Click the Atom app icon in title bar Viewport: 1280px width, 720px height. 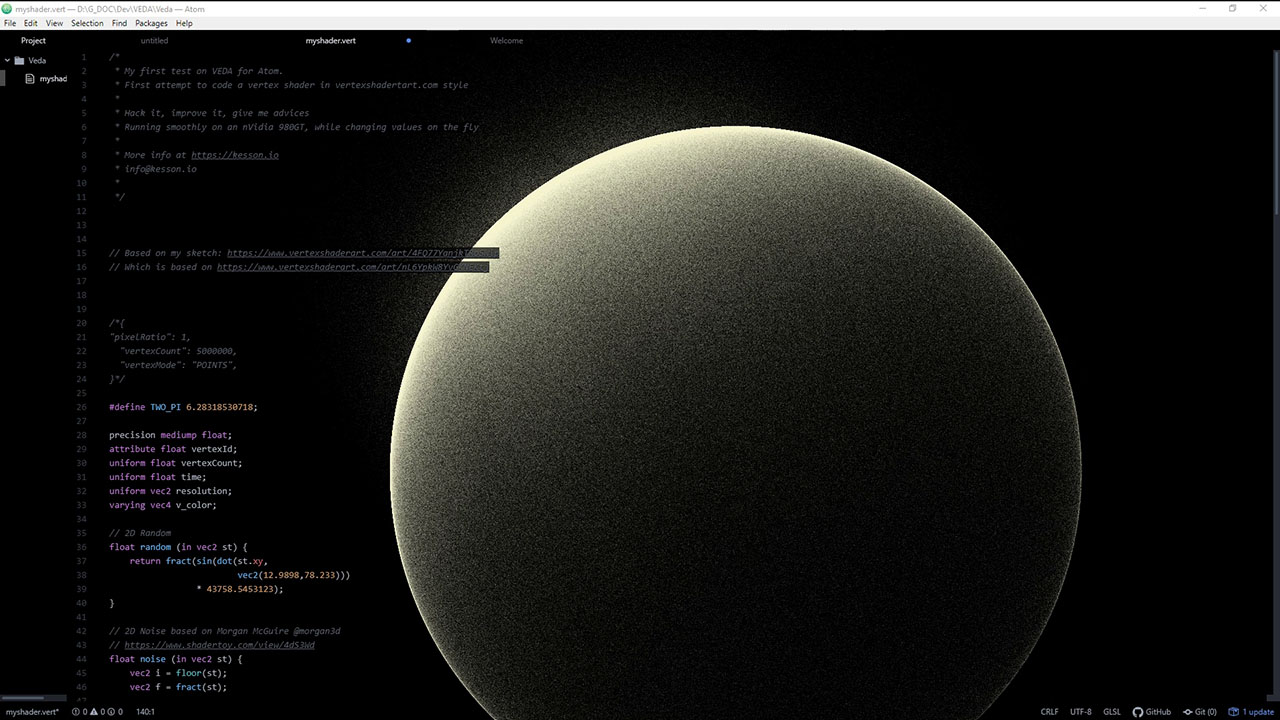7,8
